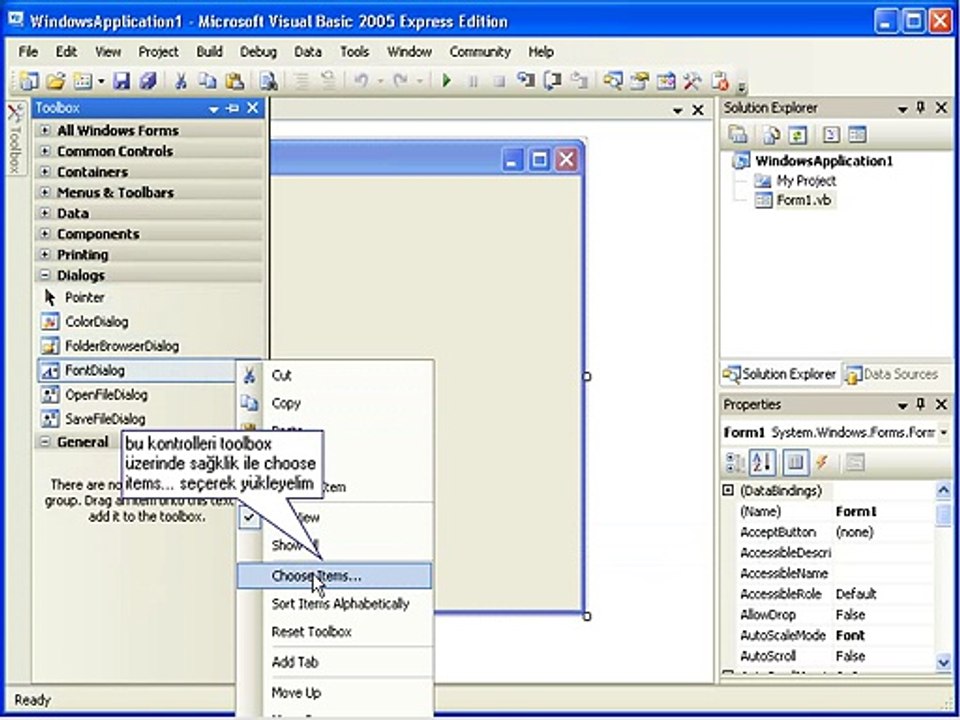Start debugging with the green play icon
This screenshot has width=960, height=720.
tap(446, 81)
